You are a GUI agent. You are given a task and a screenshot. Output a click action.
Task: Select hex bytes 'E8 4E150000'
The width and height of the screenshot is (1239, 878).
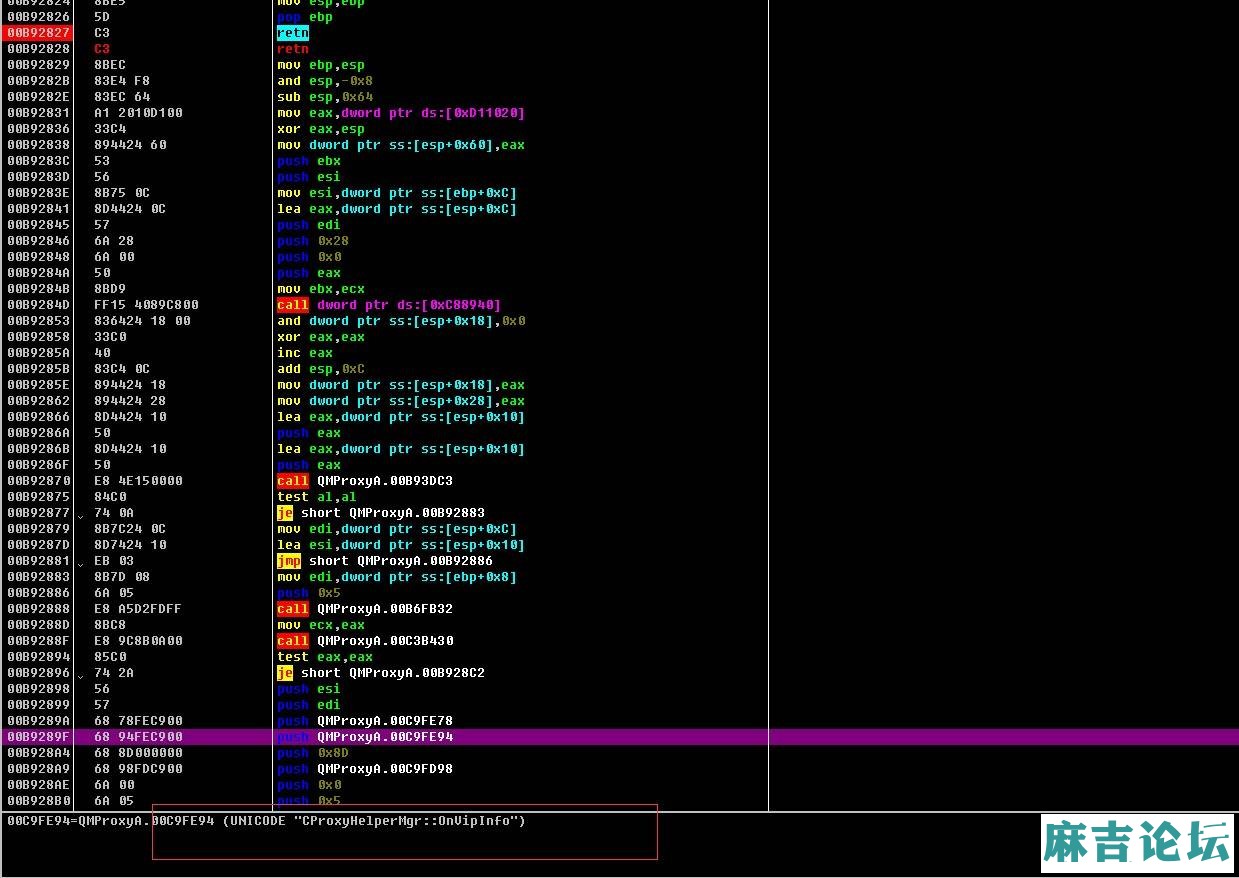(x=138, y=481)
